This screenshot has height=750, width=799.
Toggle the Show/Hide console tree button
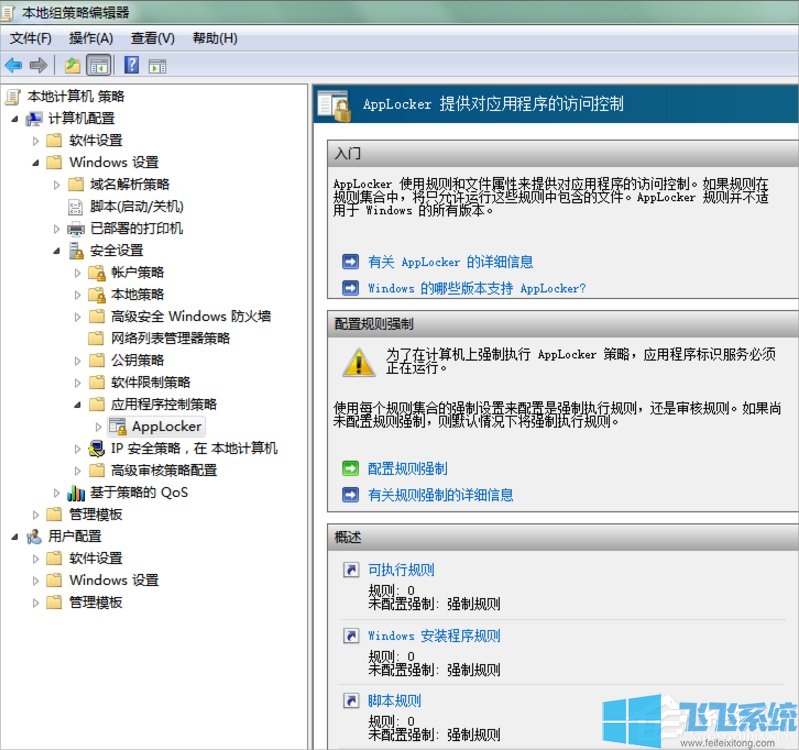coord(98,65)
